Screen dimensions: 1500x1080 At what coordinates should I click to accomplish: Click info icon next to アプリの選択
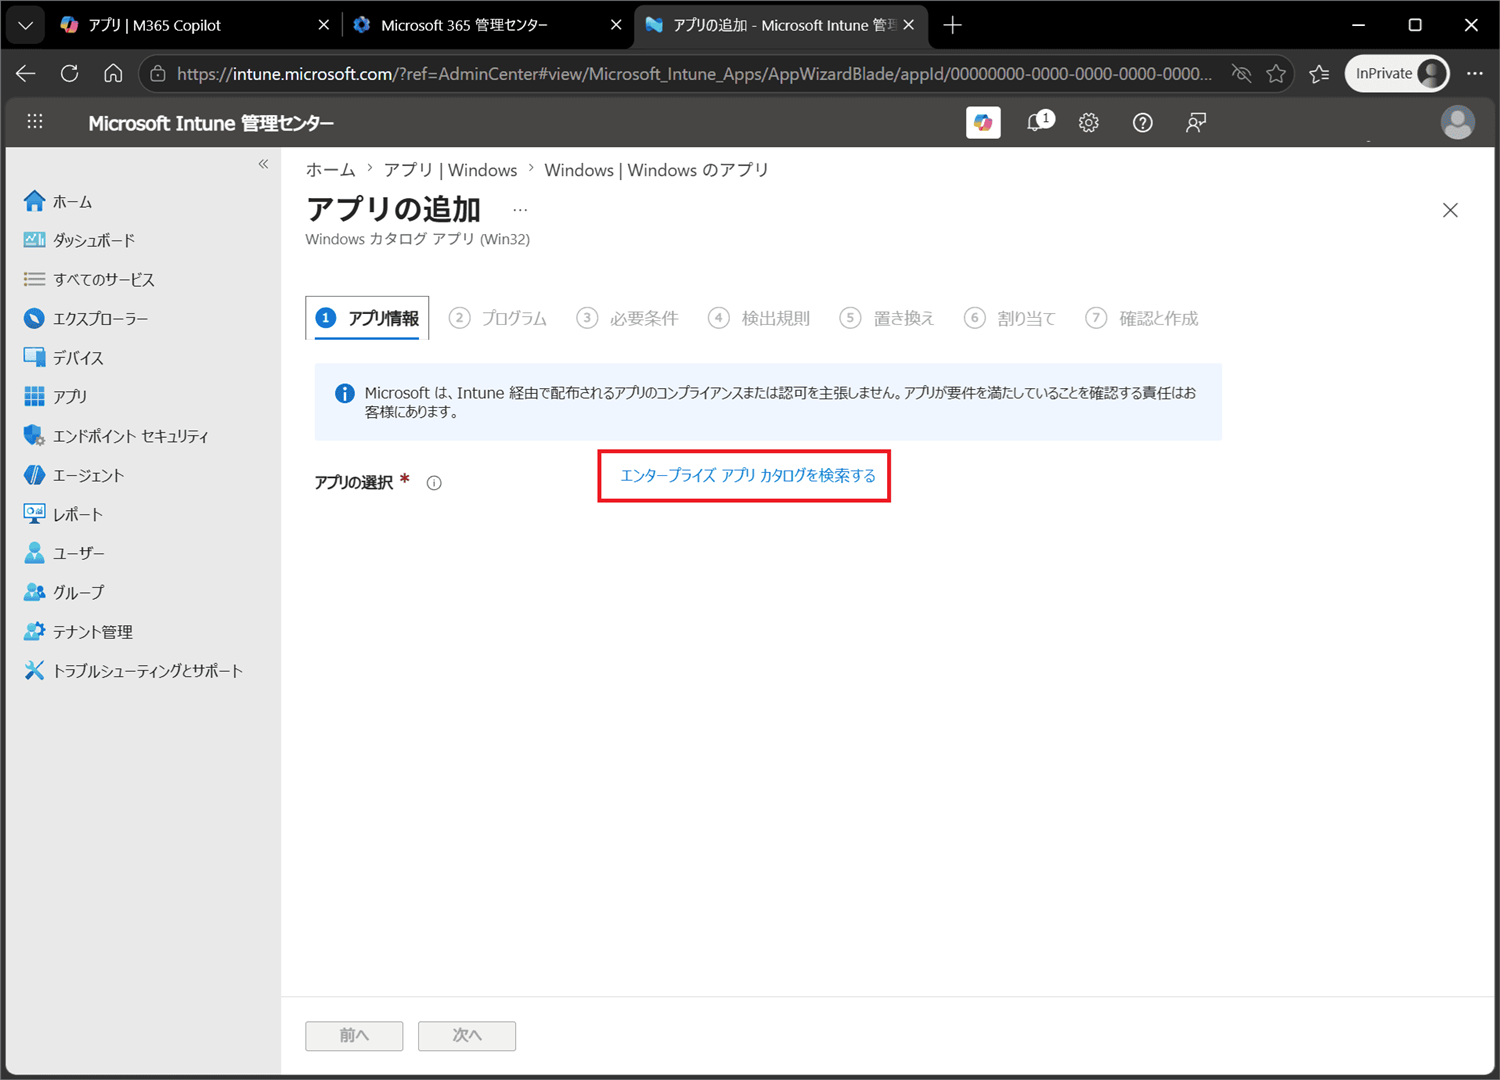click(434, 483)
